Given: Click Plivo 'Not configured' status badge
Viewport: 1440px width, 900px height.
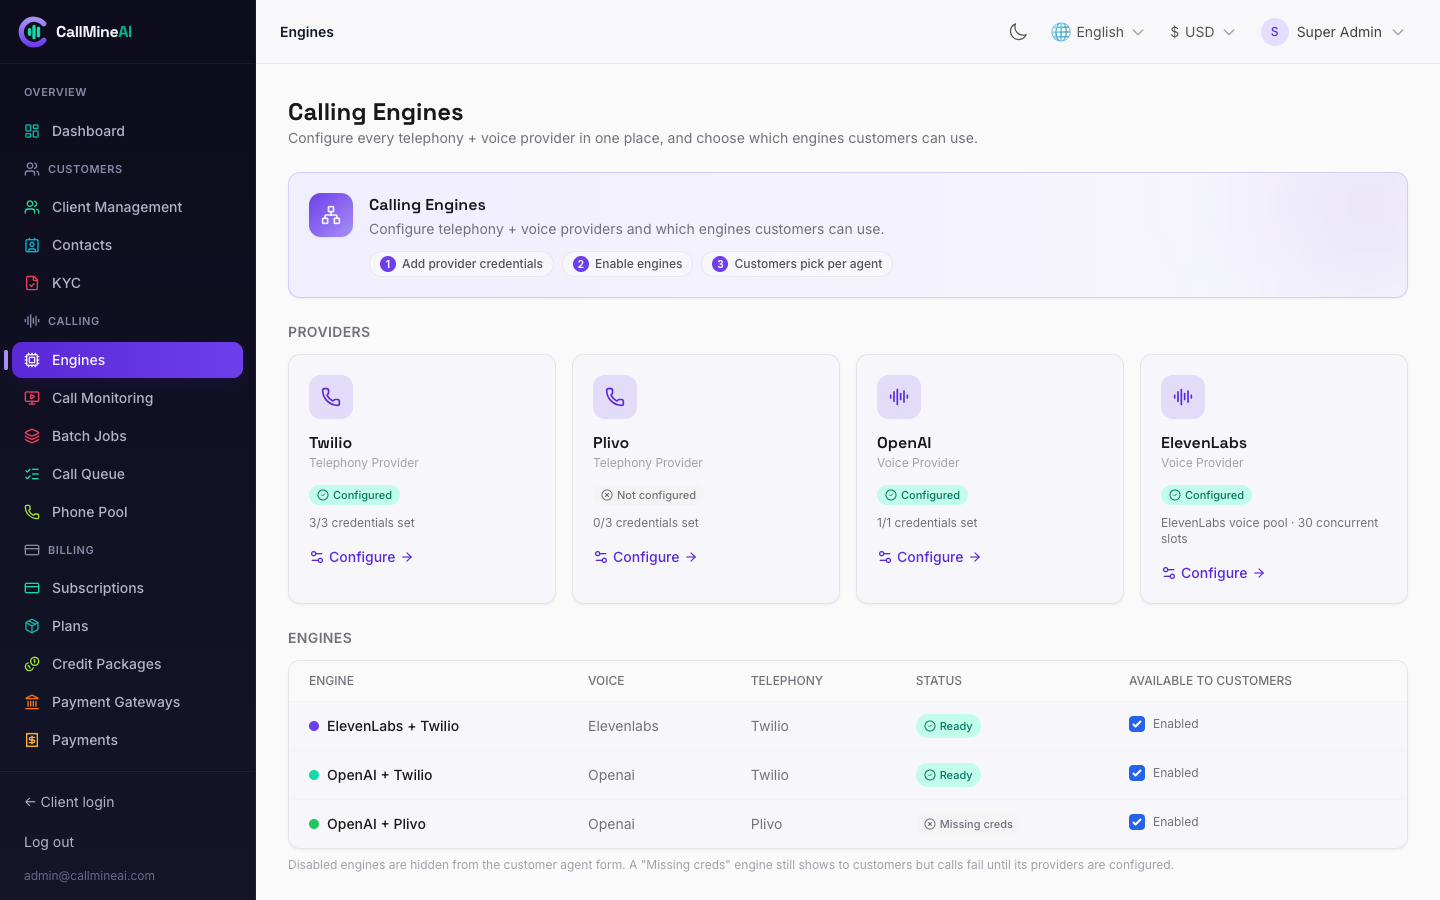Looking at the screenshot, I should click(x=648, y=495).
